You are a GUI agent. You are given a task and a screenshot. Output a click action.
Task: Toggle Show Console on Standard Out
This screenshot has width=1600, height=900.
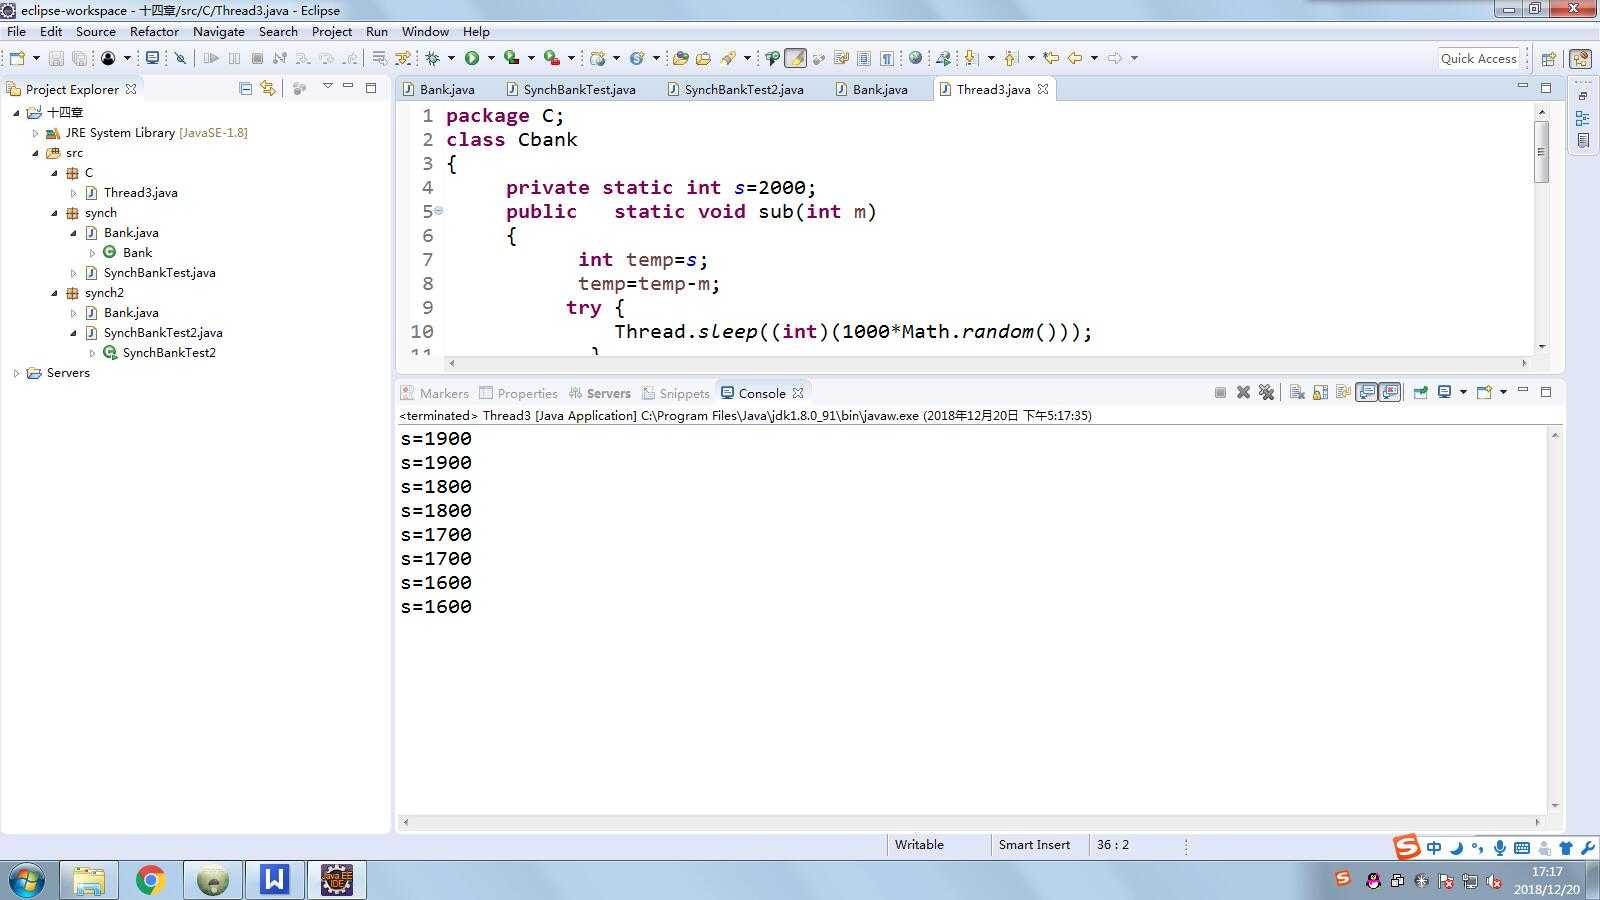click(x=1366, y=392)
